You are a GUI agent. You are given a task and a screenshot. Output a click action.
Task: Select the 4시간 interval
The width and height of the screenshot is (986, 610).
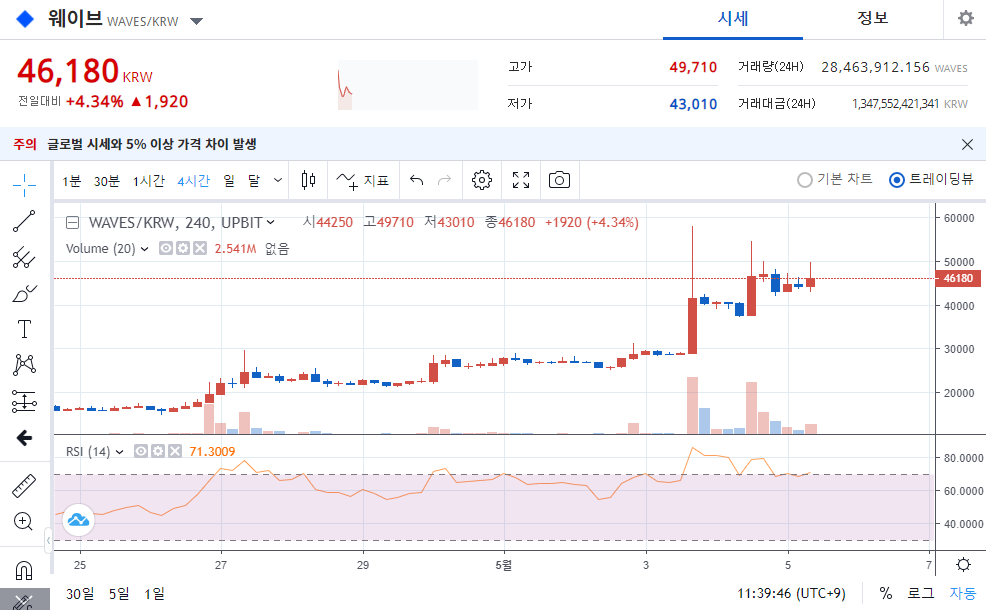click(x=193, y=181)
